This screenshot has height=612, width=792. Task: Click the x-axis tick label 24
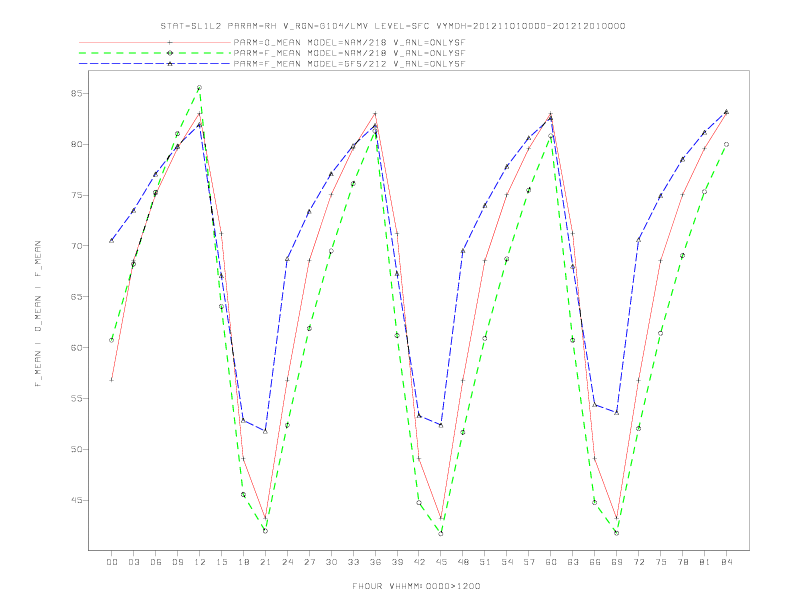coord(287,562)
